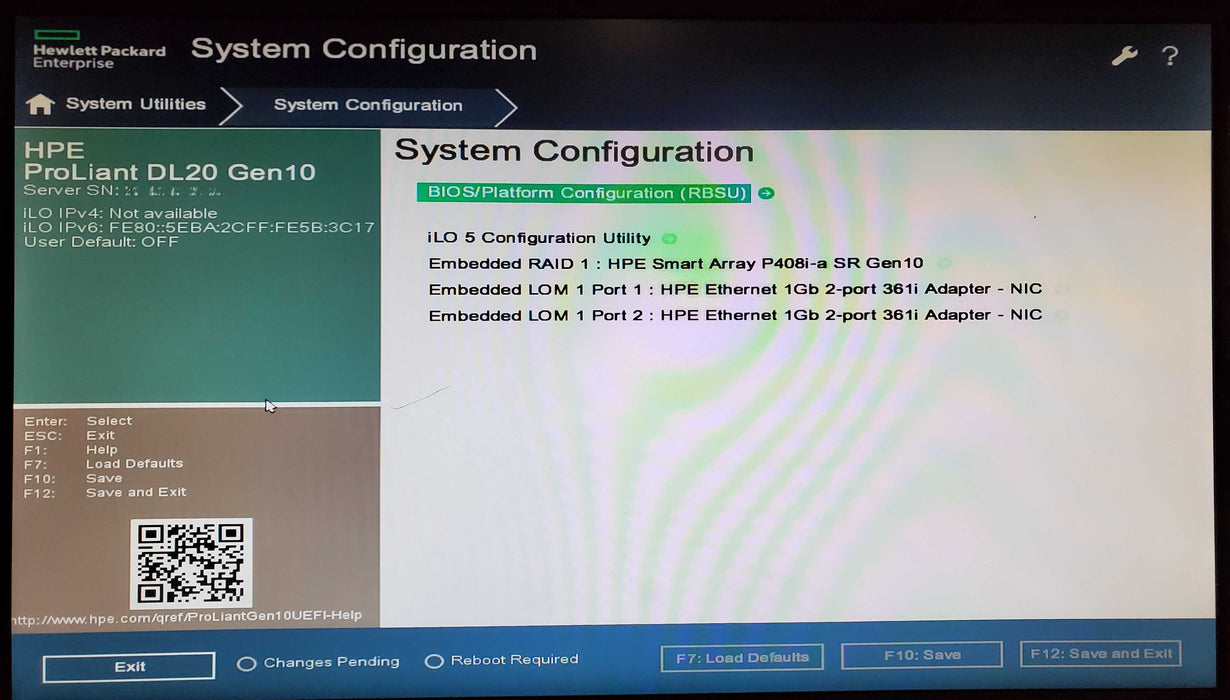Click the F12: Save and Exit button
Screen dimensions: 1230x700
tap(1100, 653)
